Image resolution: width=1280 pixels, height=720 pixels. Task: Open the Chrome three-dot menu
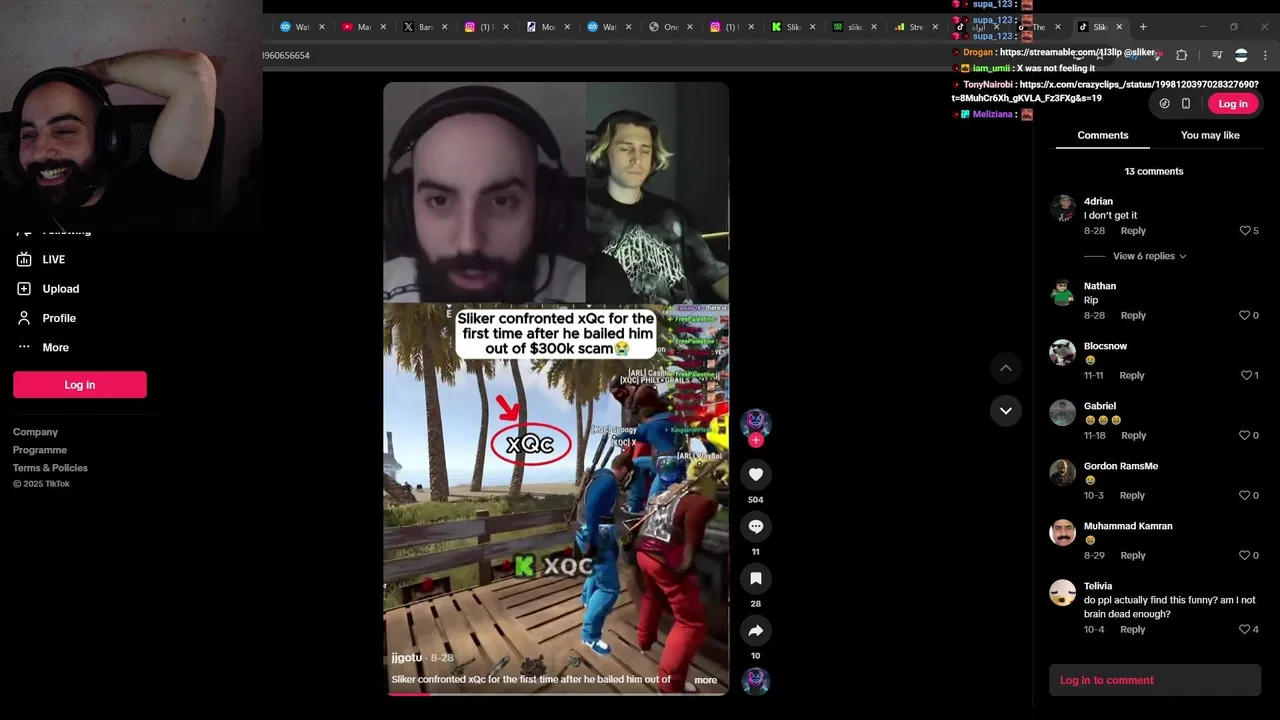1265,55
